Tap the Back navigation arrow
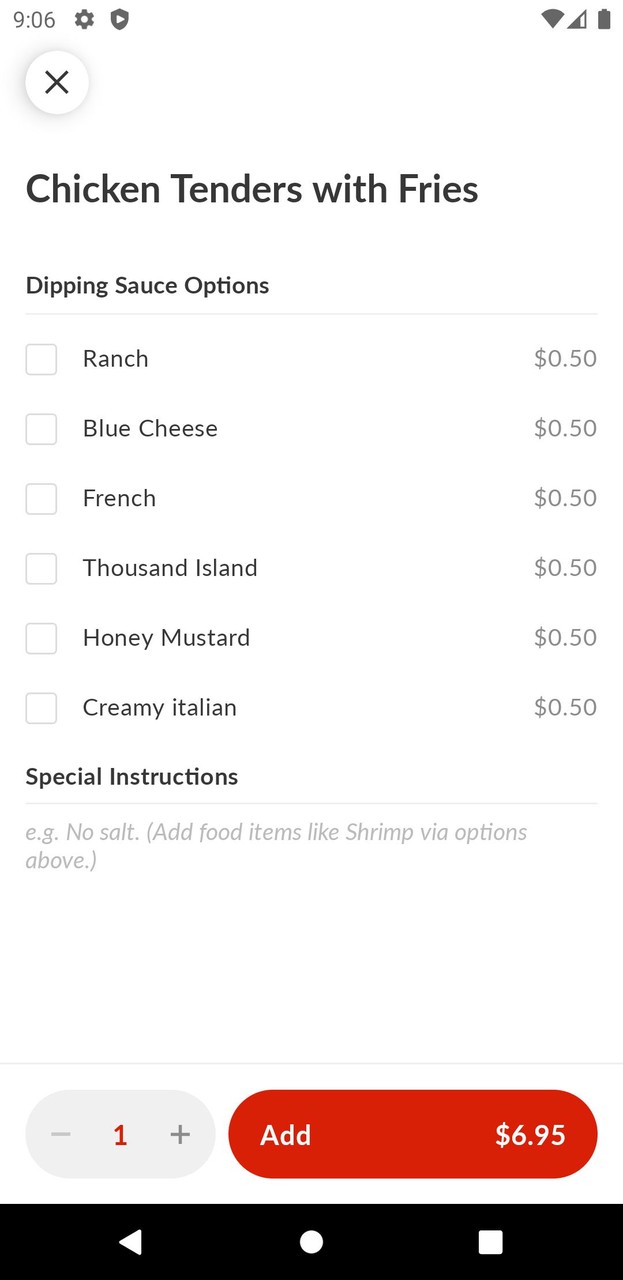Image resolution: width=623 pixels, height=1280 pixels. (x=130, y=1241)
